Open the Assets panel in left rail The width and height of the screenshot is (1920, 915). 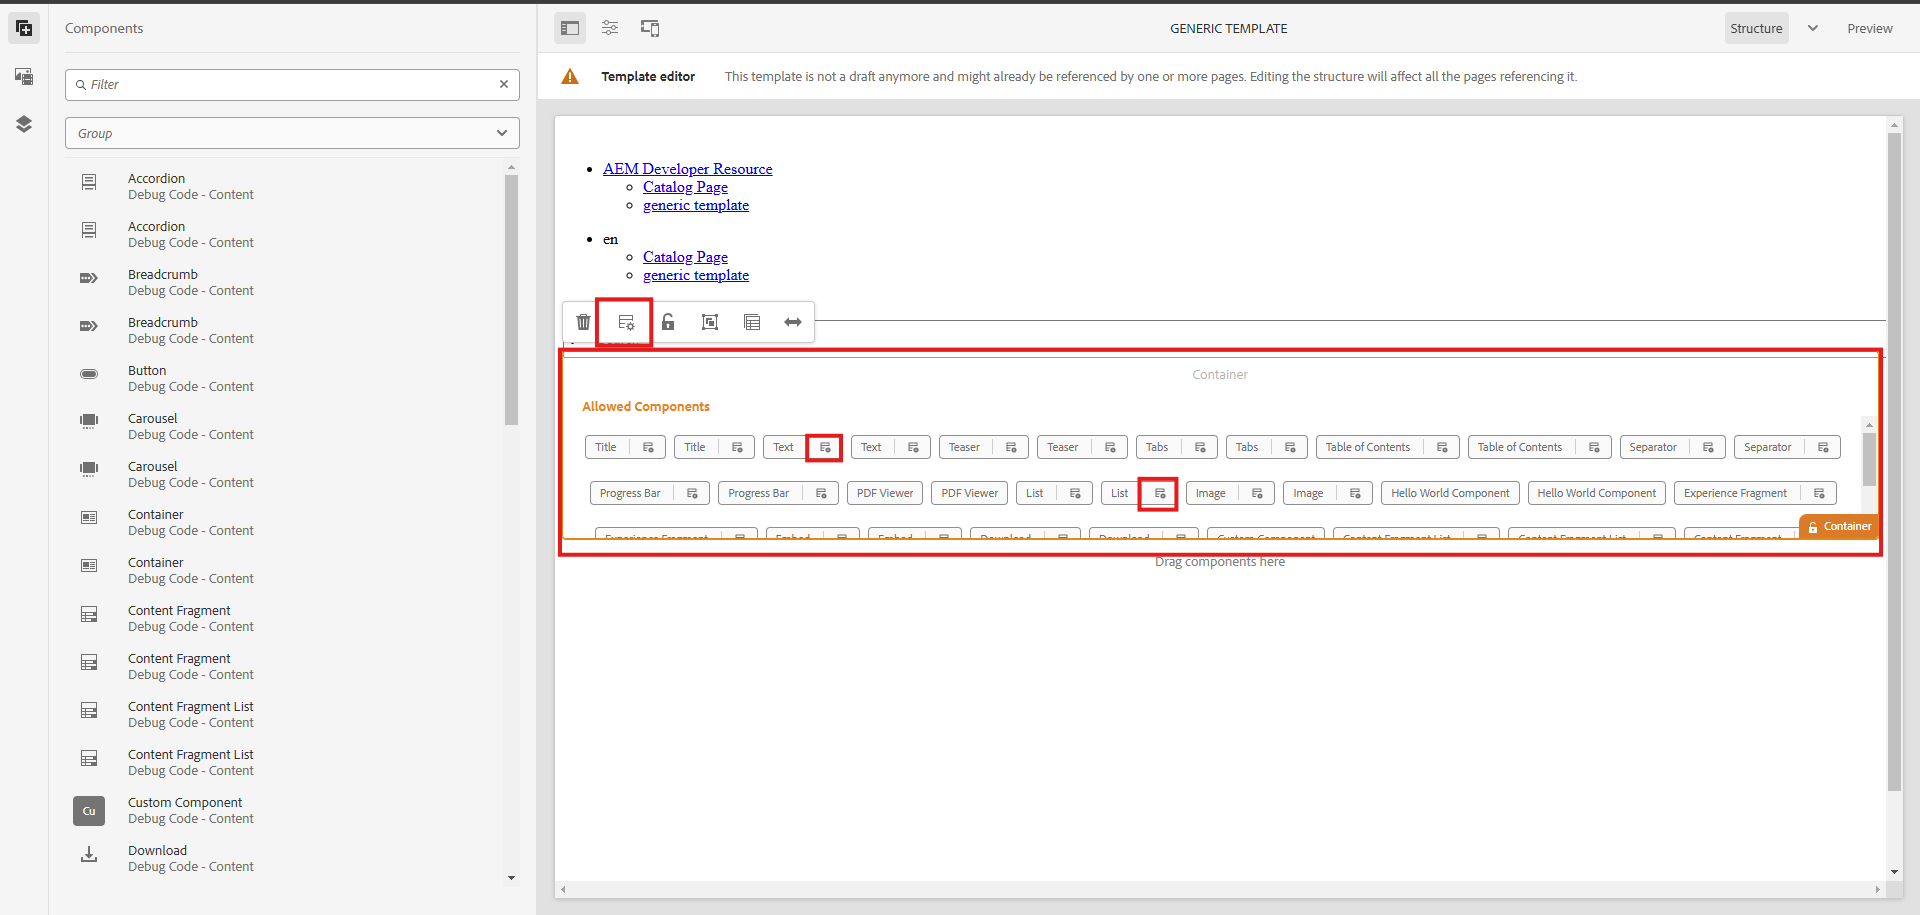pyautogui.click(x=24, y=76)
